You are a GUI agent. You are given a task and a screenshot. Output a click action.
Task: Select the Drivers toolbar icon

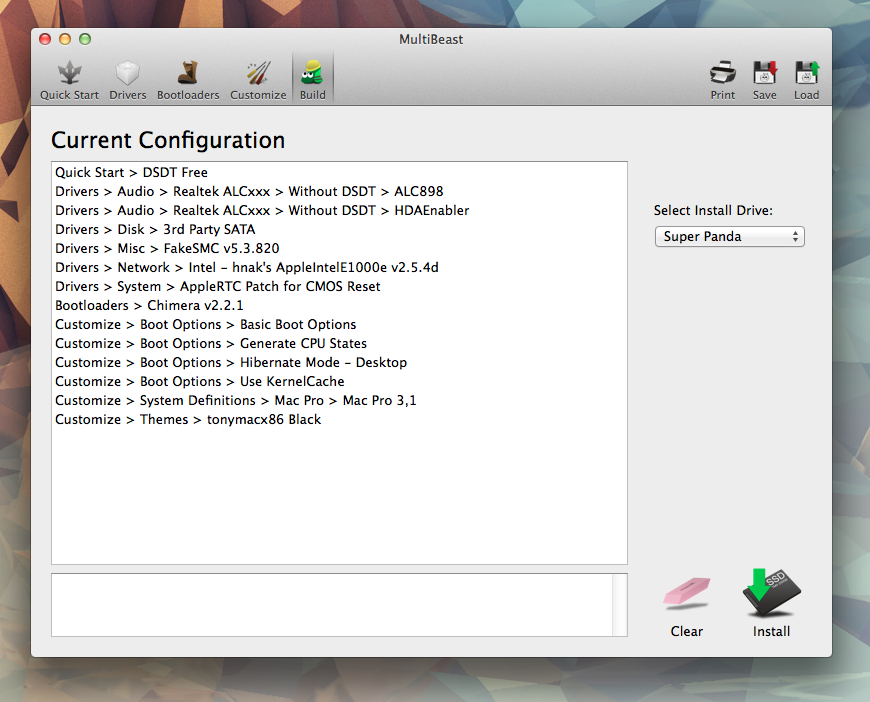coord(127,75)
